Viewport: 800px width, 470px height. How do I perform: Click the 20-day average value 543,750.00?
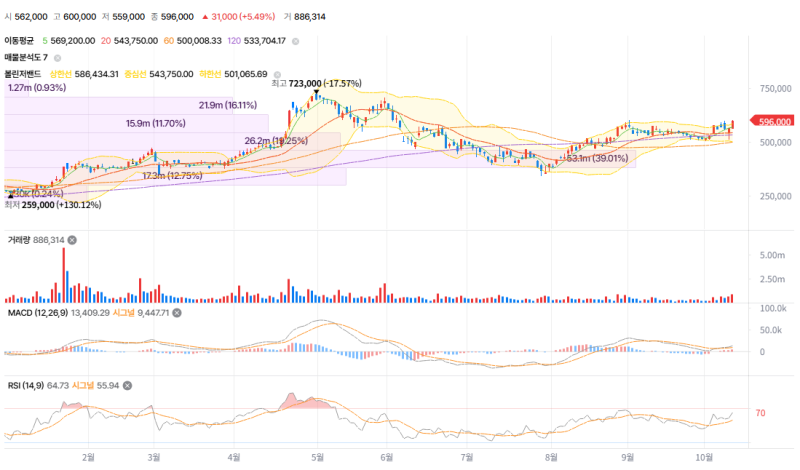136,41
